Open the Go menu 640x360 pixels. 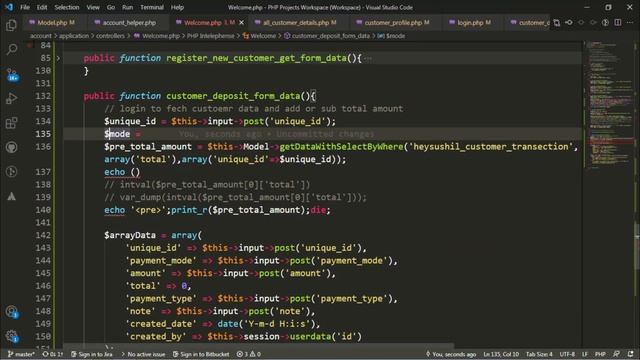tap(111, 7)
